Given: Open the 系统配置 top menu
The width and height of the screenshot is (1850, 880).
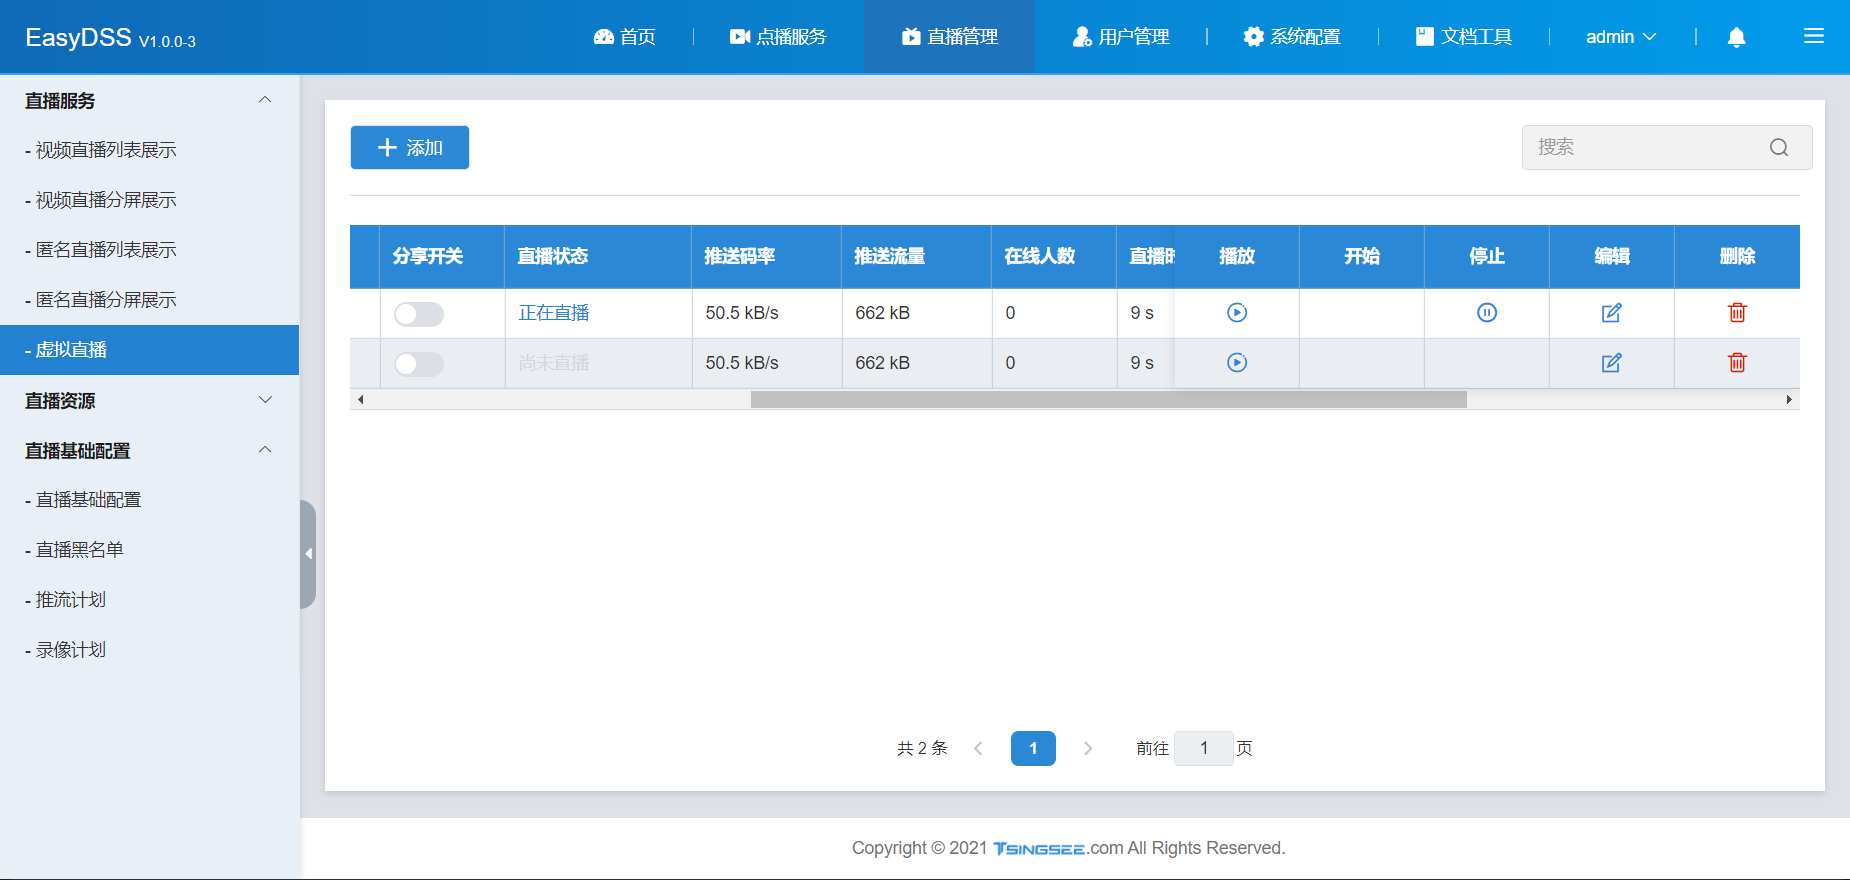Looking at the screenshot, I should tap(1292, 37).
